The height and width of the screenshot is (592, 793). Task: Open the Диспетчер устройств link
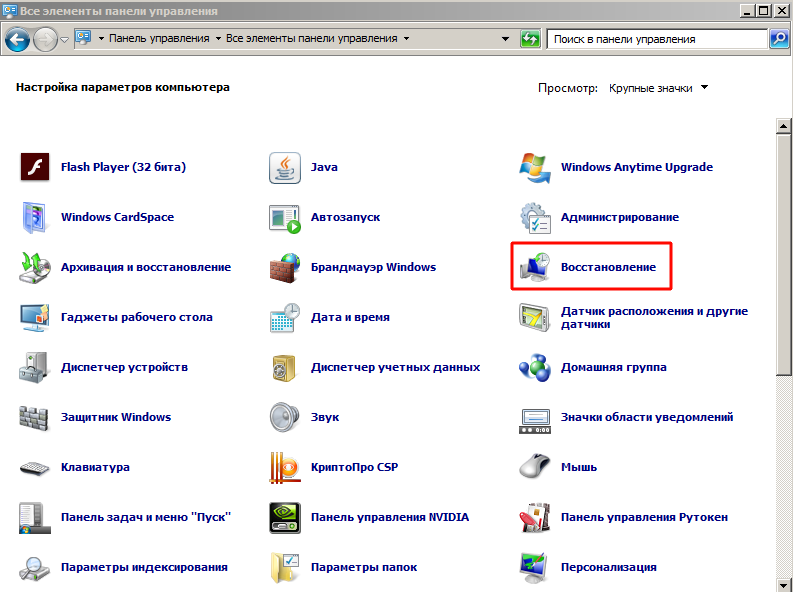(124, 367)
